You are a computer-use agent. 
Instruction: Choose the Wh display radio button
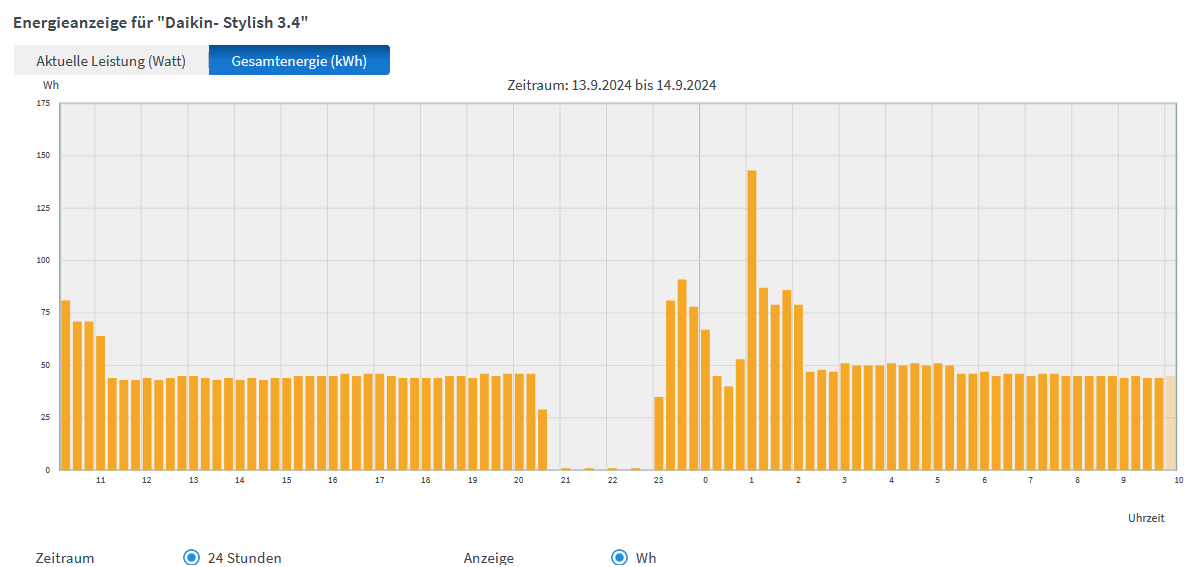tap(619, 557)
